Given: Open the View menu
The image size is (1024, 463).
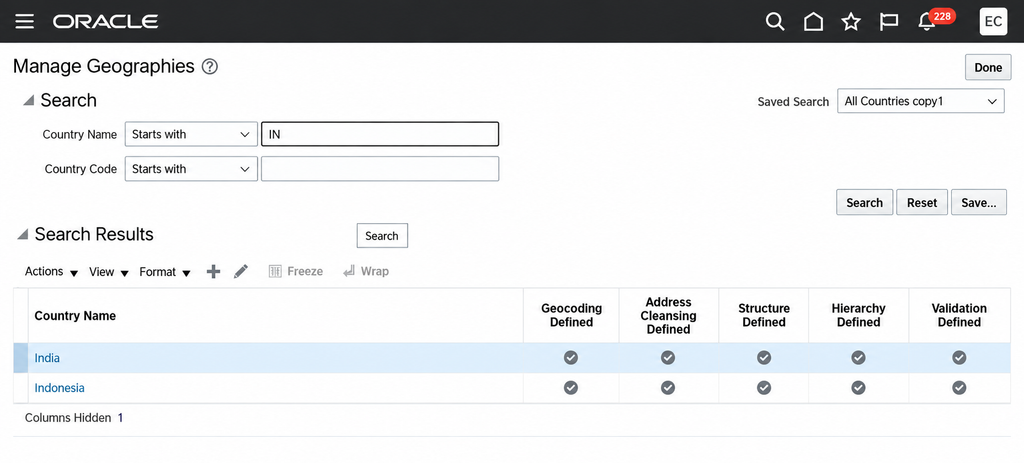Looking at the screenshot, I should pos(109,272).
